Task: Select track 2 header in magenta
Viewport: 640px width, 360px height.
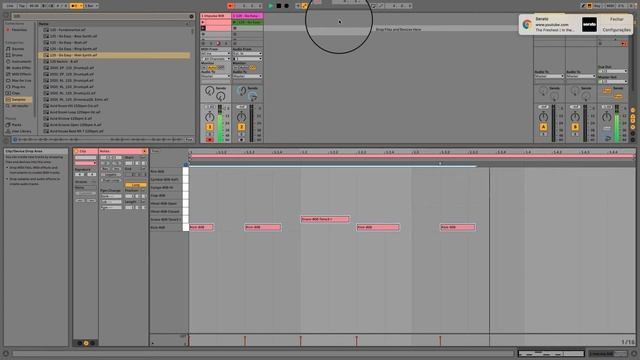Action: click(247, 16)
